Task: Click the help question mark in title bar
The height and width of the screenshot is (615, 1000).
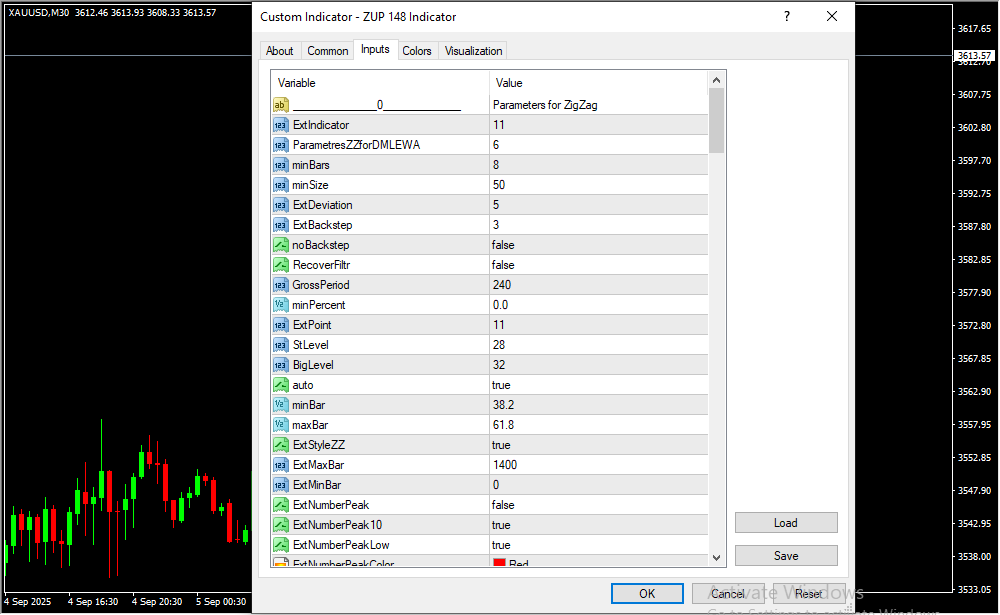Action: tap(787, 17)
